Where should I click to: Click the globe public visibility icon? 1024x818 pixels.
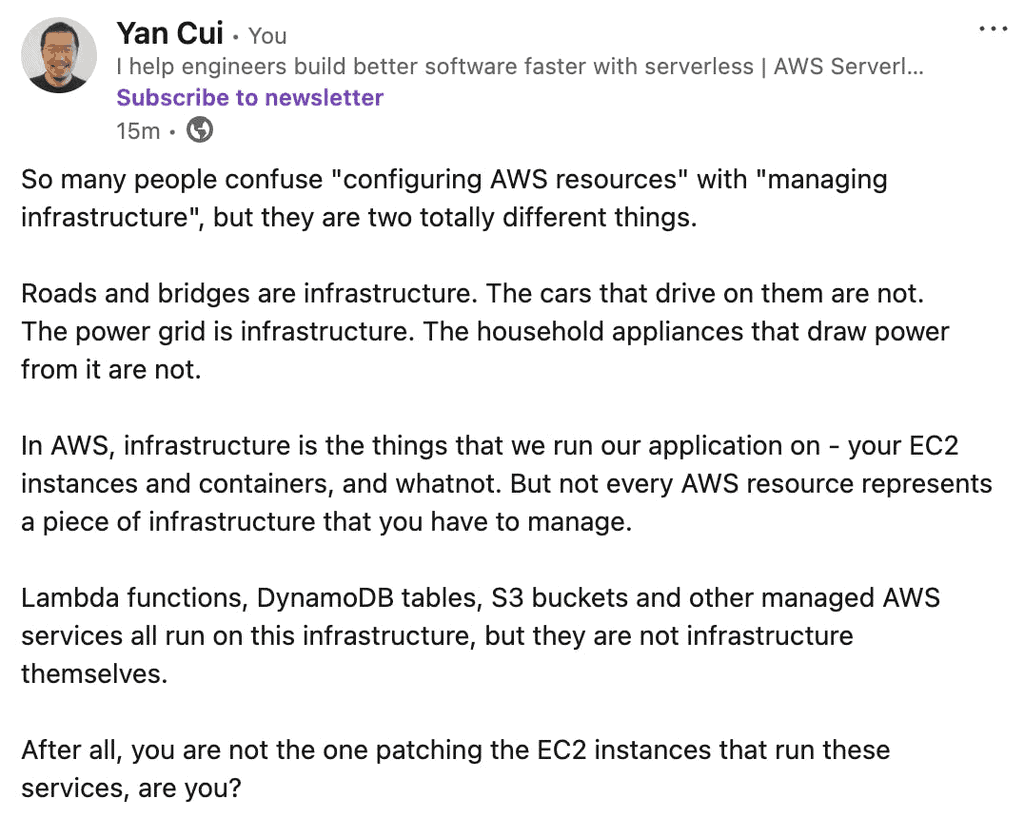pyautogui.click(x=200, y=130)
